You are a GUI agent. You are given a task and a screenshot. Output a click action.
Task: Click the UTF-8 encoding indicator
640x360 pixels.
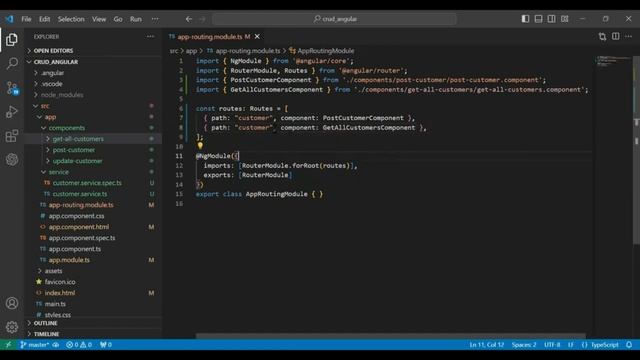pyautogui.click(x=552, y=345)
